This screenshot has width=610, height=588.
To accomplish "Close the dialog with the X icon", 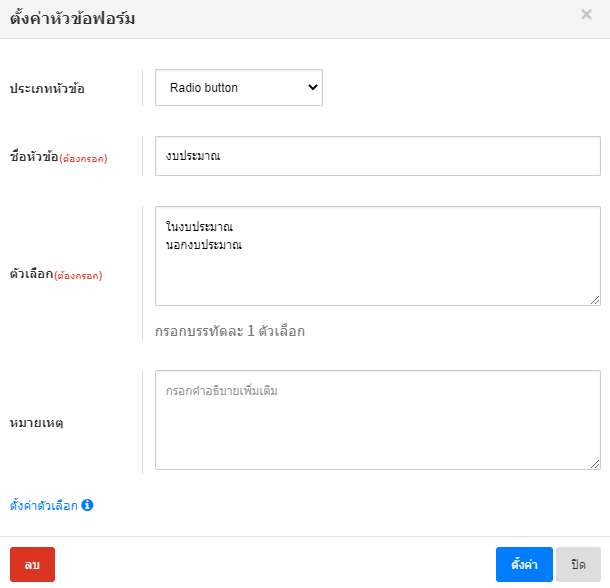I will click(x=586, y=15).
